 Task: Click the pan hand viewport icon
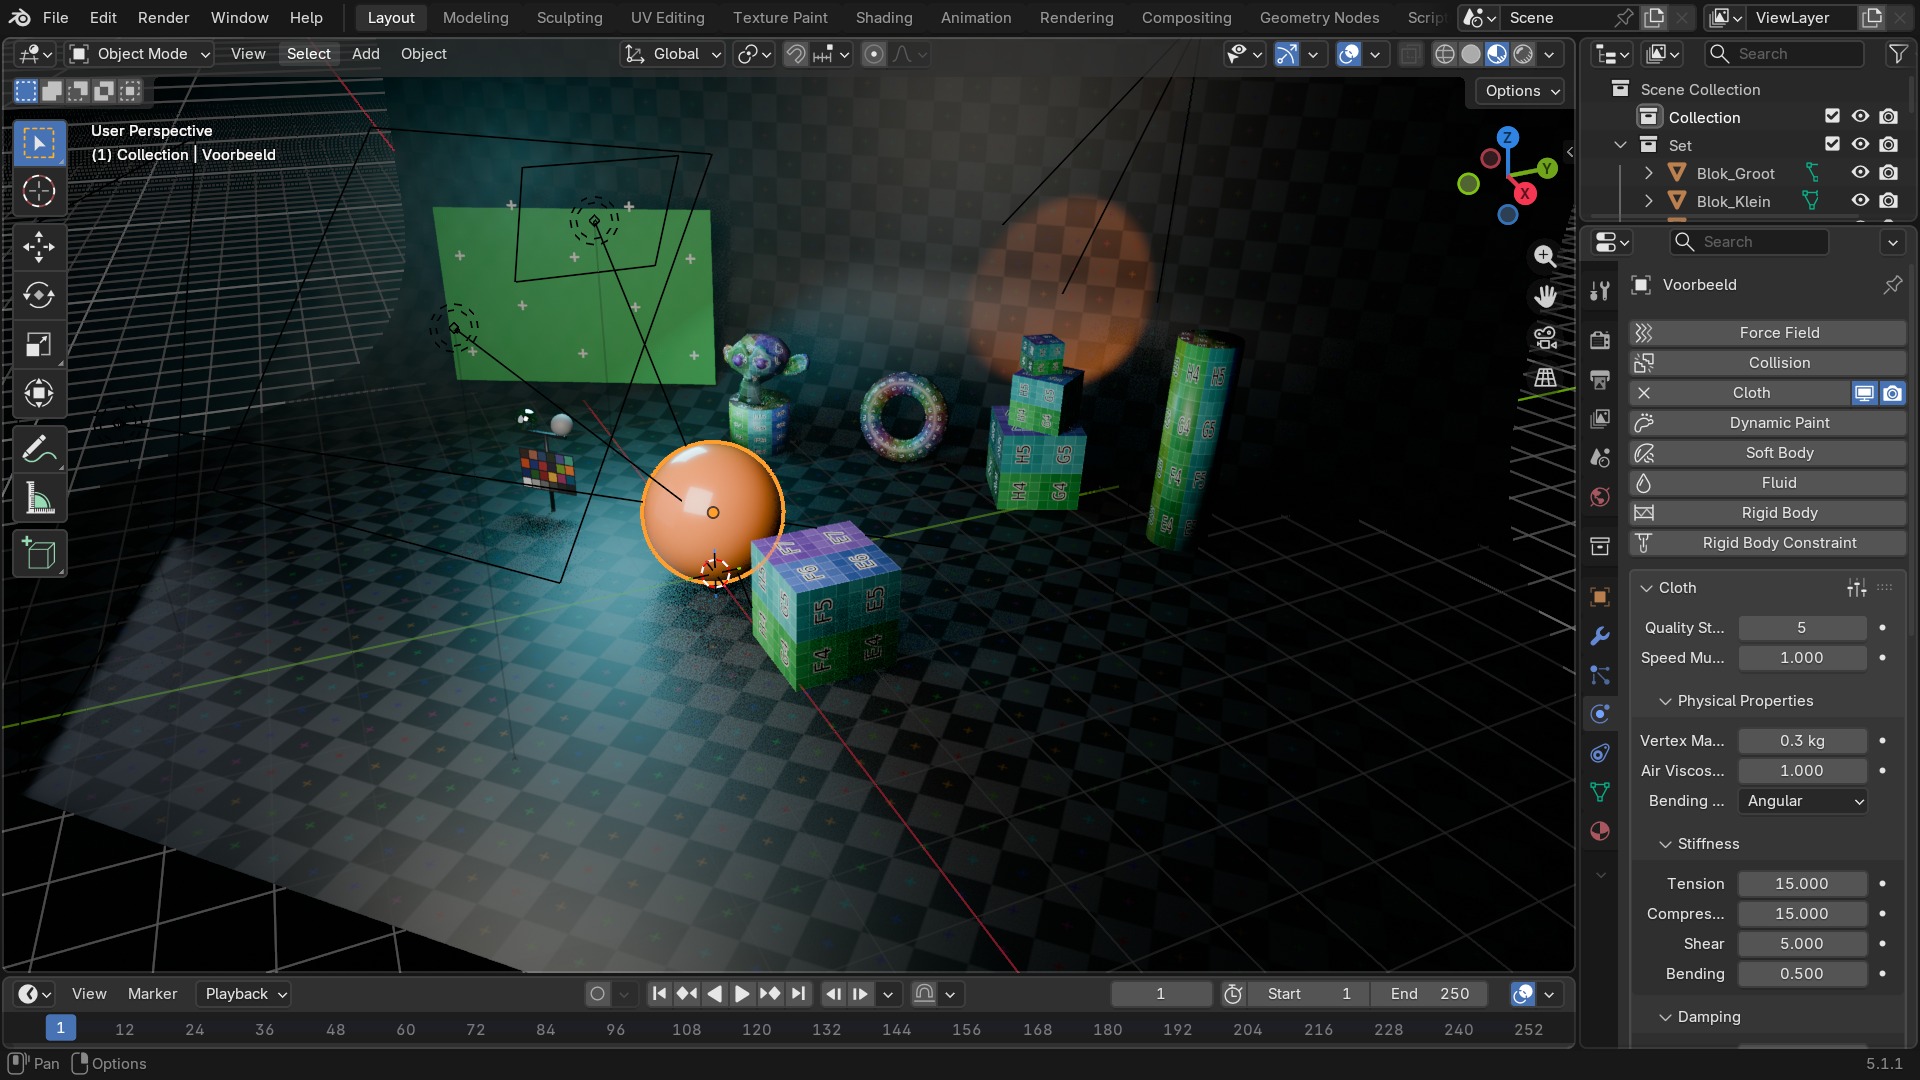coord(1545,296)
